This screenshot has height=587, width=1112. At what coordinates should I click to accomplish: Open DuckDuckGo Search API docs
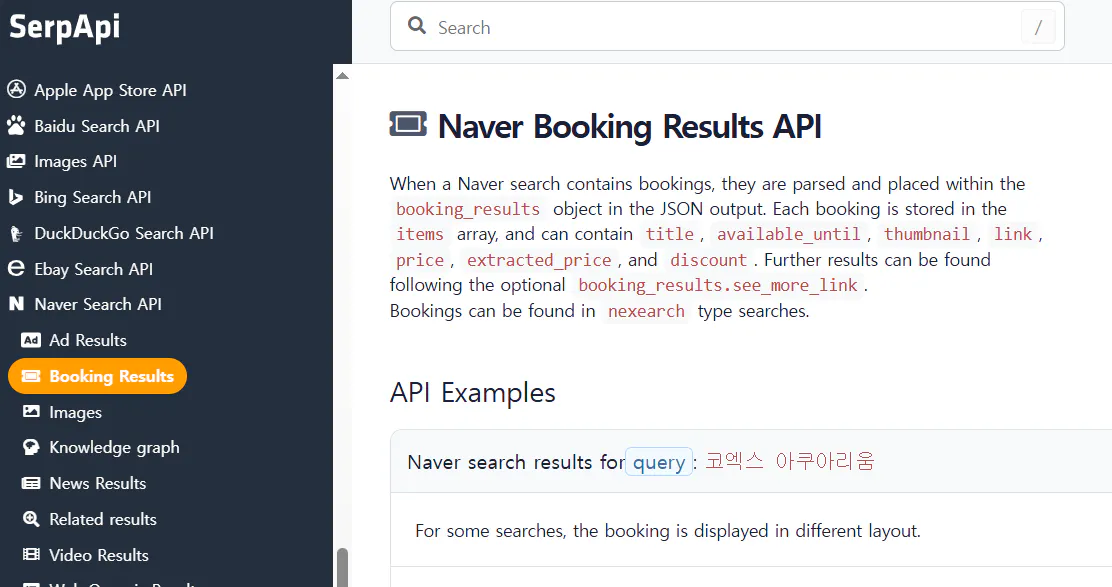pyautogui.click(x=124, y=233)
